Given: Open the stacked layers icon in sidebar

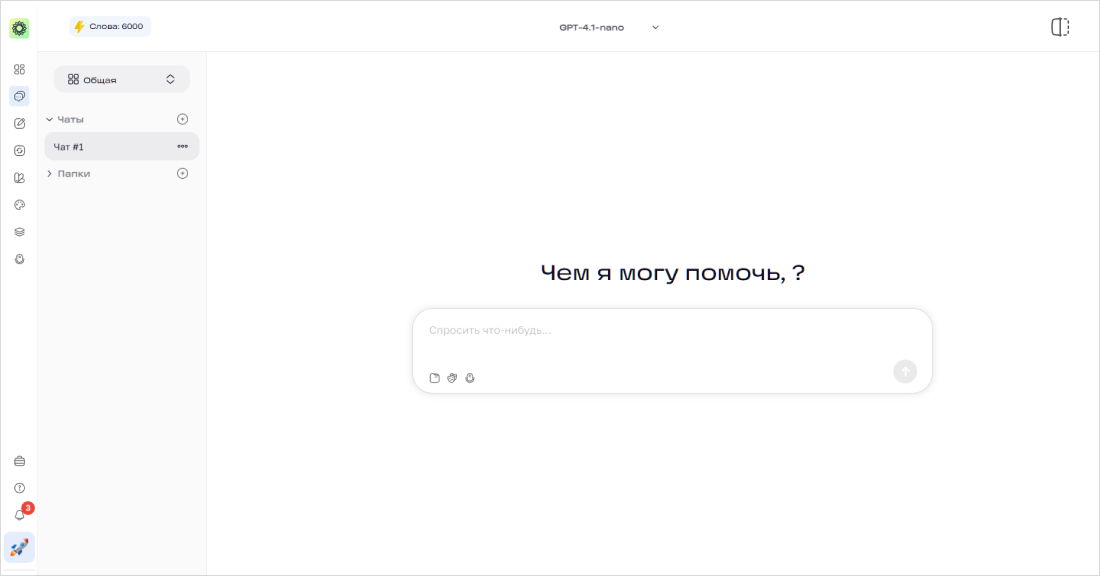Looking at the screenshot, I should coord(19,232).
